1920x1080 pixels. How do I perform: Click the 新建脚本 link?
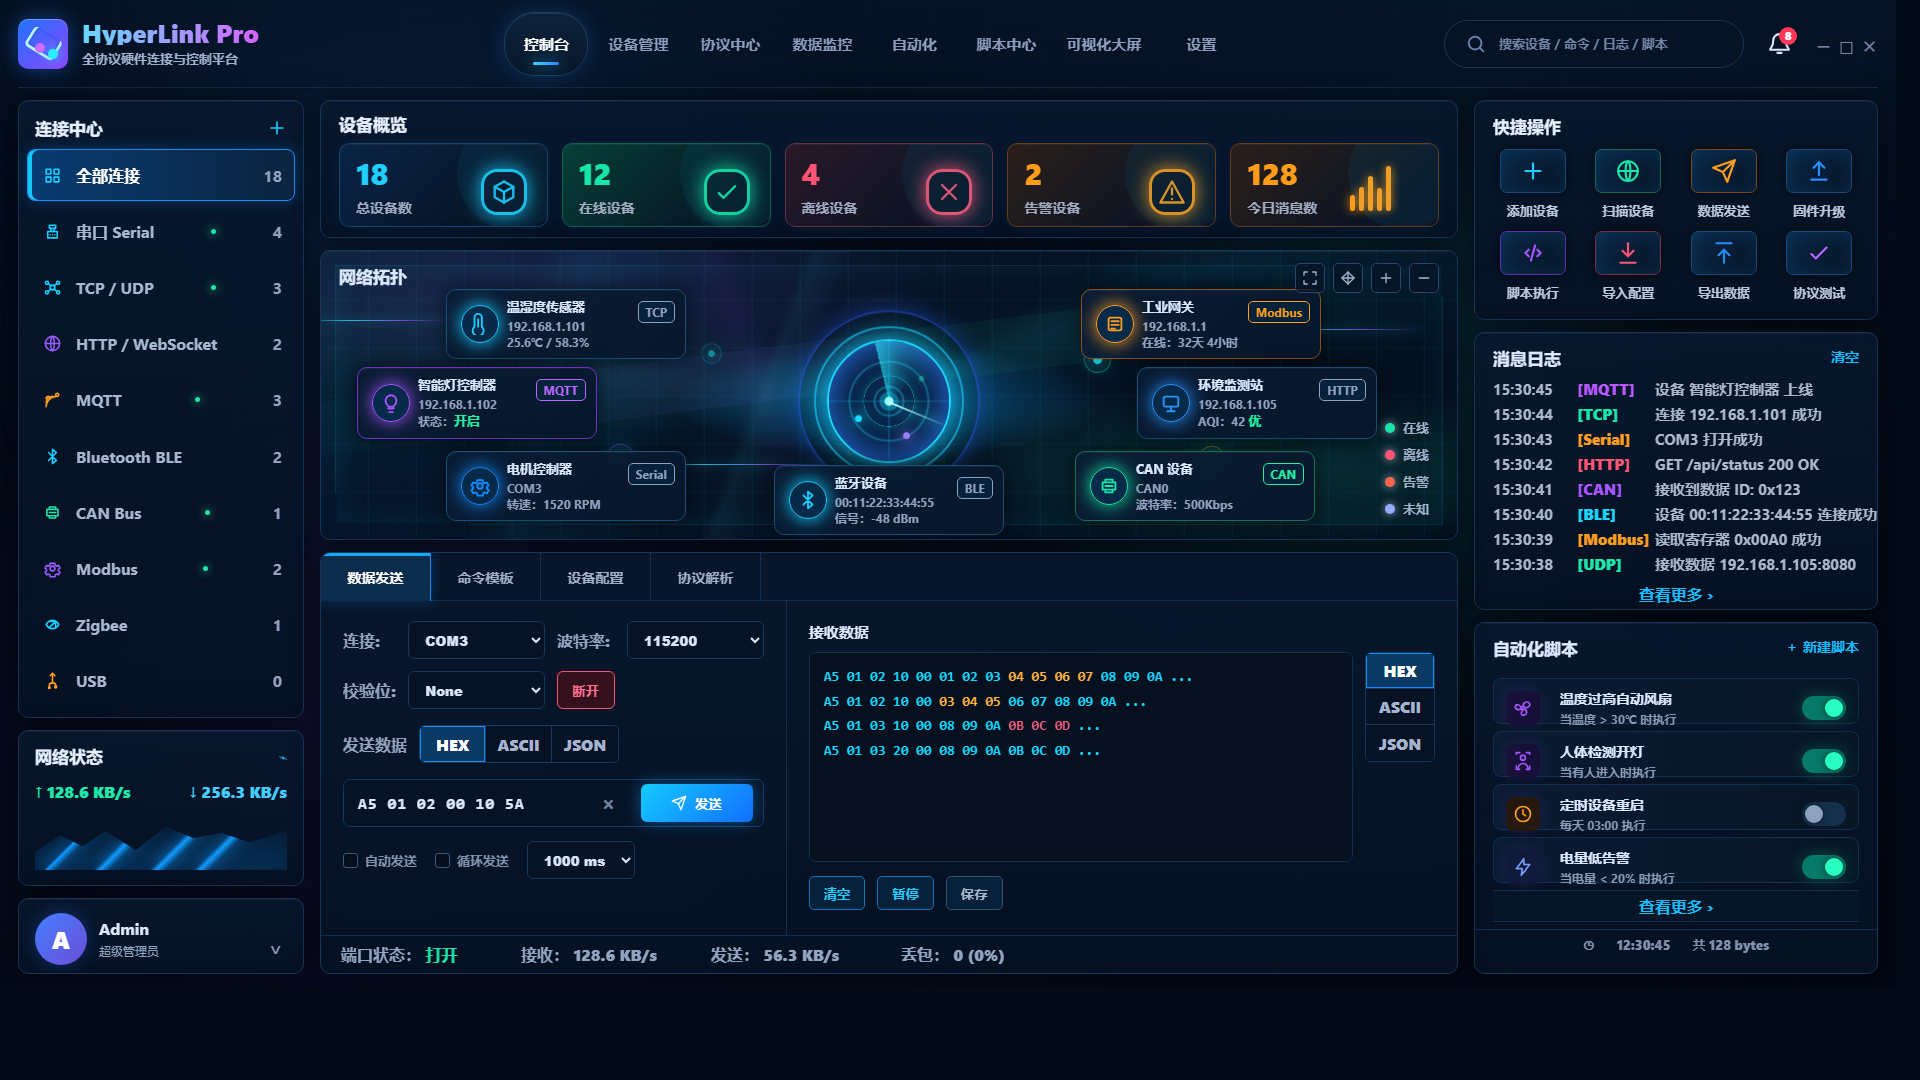(x=1823, y=647)
